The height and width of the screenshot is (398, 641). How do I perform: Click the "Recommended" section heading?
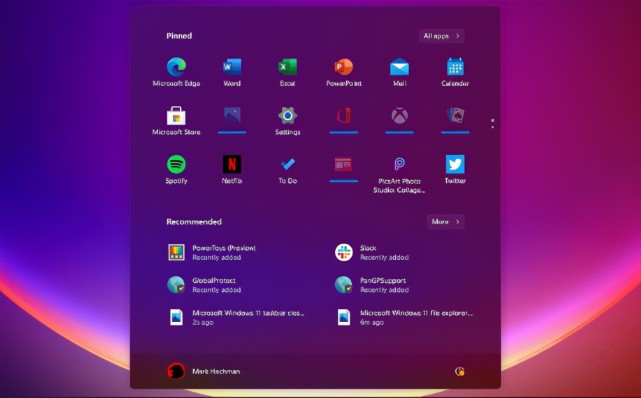[x=194, y=222]
